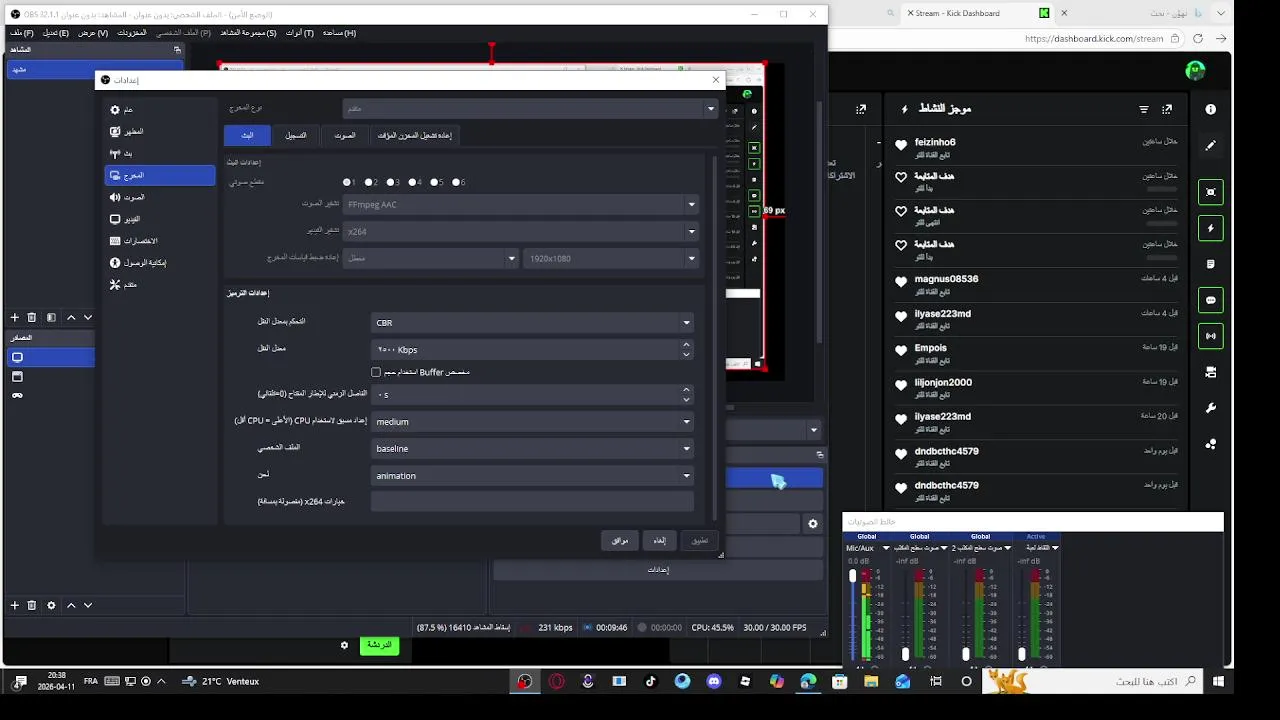
Task: Open Video settings (الفيديو) monitor icon
Action: pyautogui.click(x=115, y=219)
